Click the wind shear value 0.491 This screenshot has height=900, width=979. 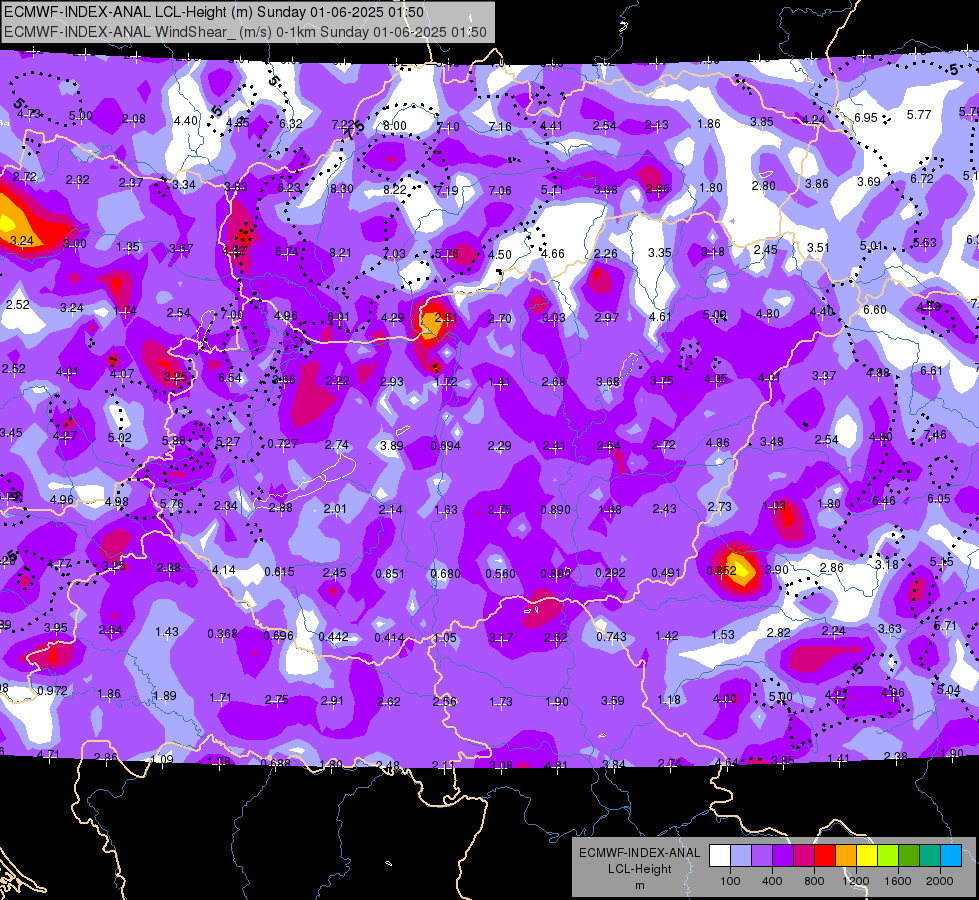[666, 573]
